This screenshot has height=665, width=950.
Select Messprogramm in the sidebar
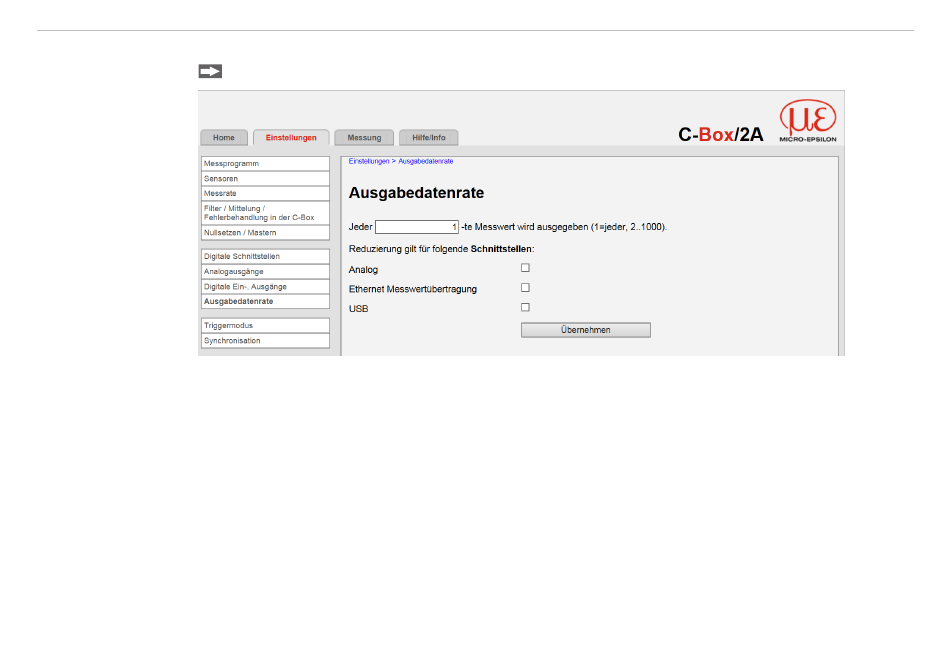265,164
